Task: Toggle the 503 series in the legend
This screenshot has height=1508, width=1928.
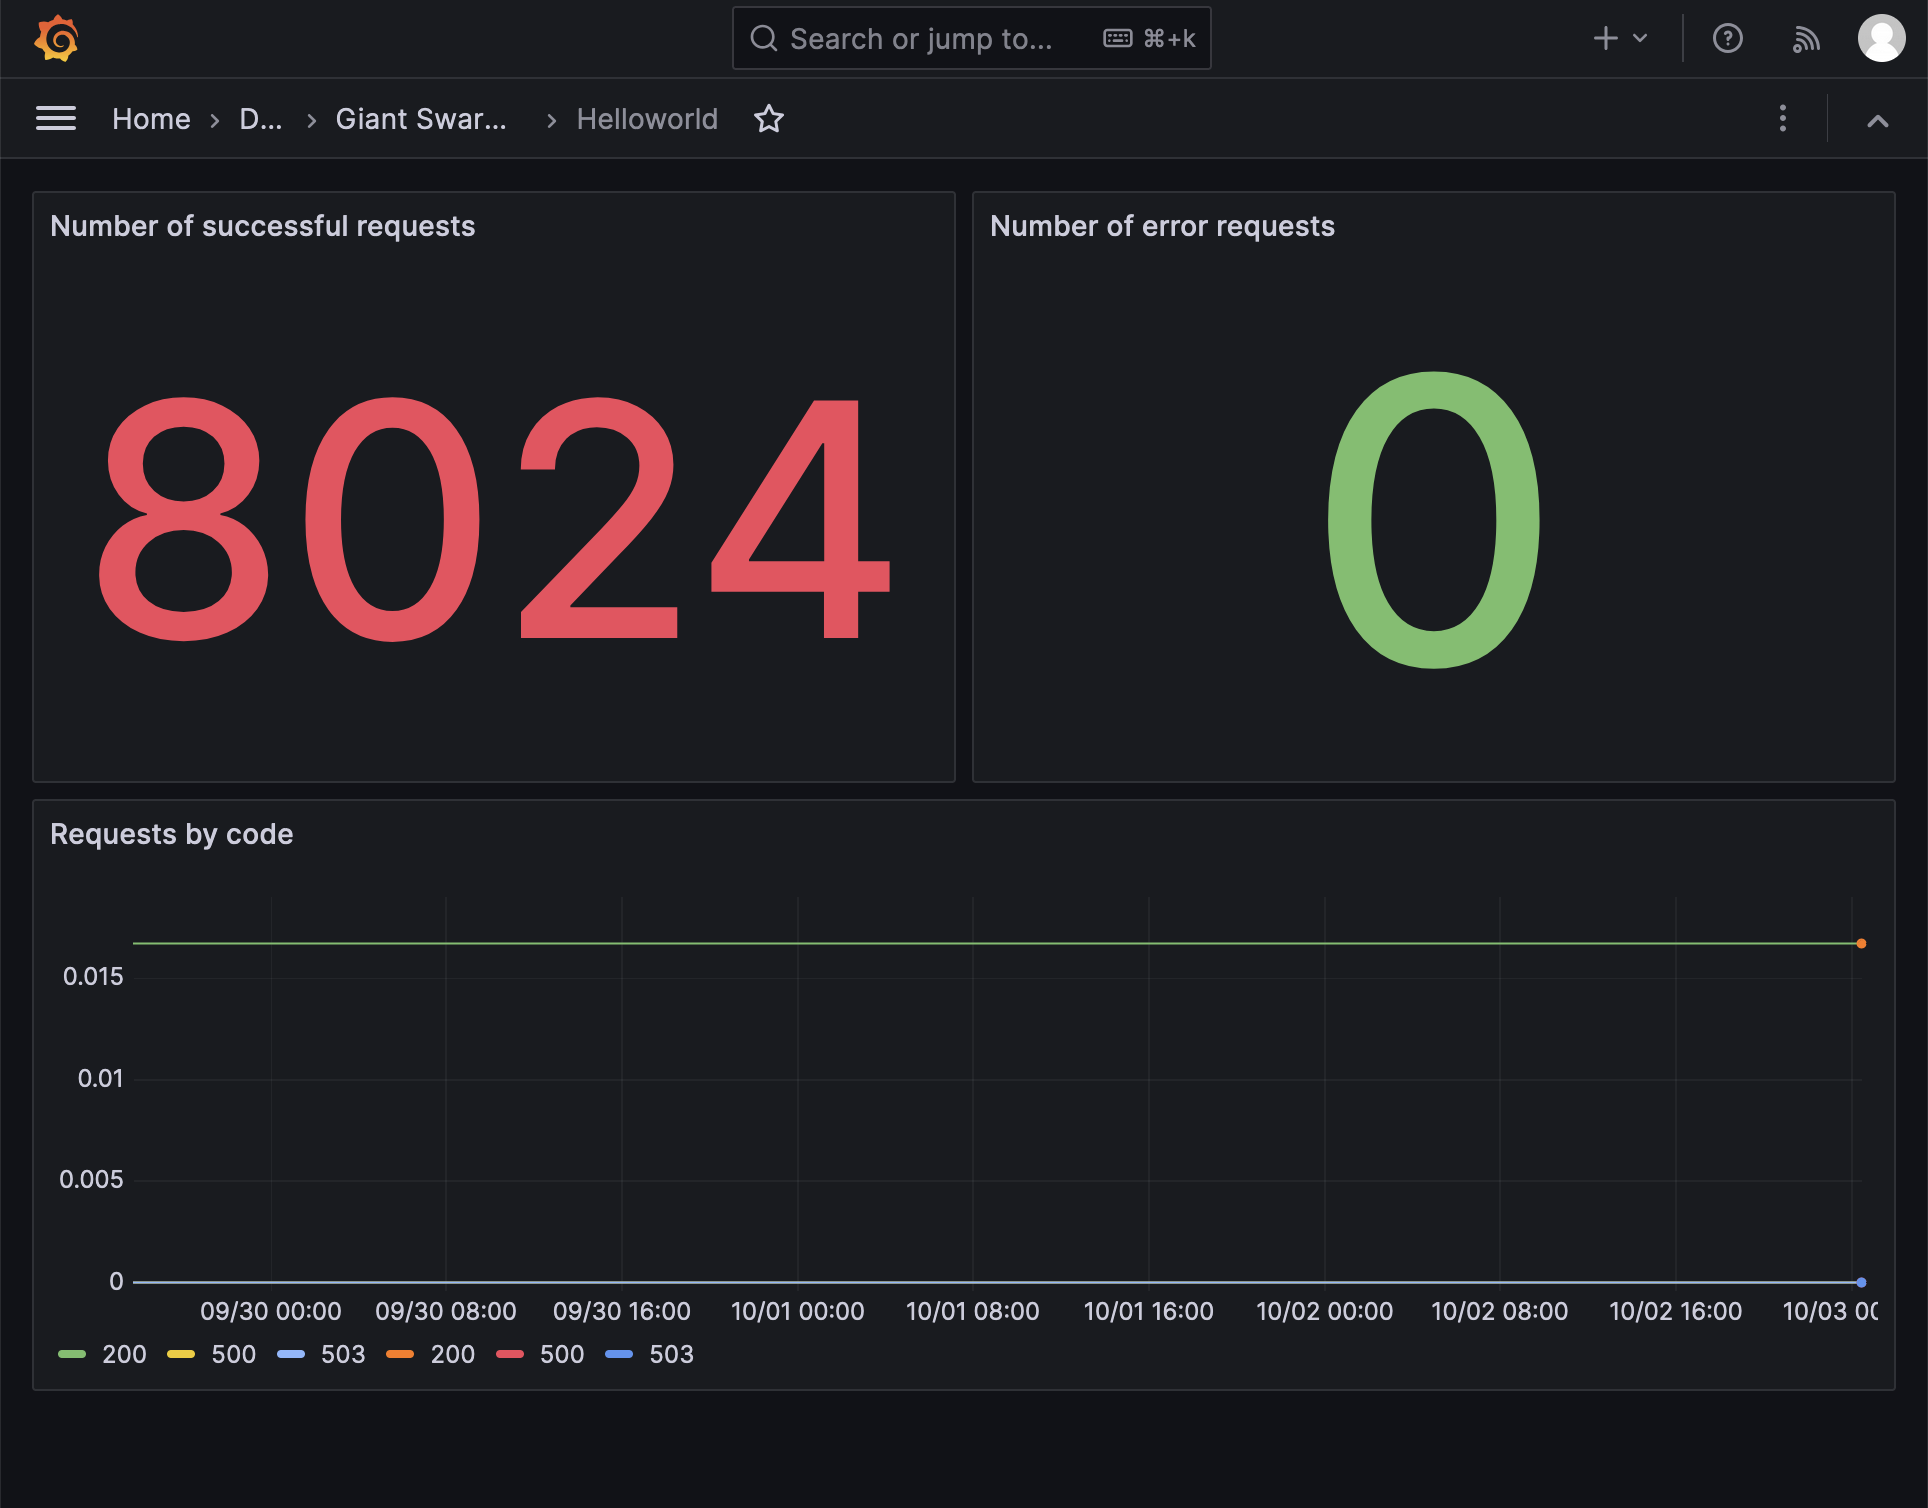Action: [x=344, y=1354]
